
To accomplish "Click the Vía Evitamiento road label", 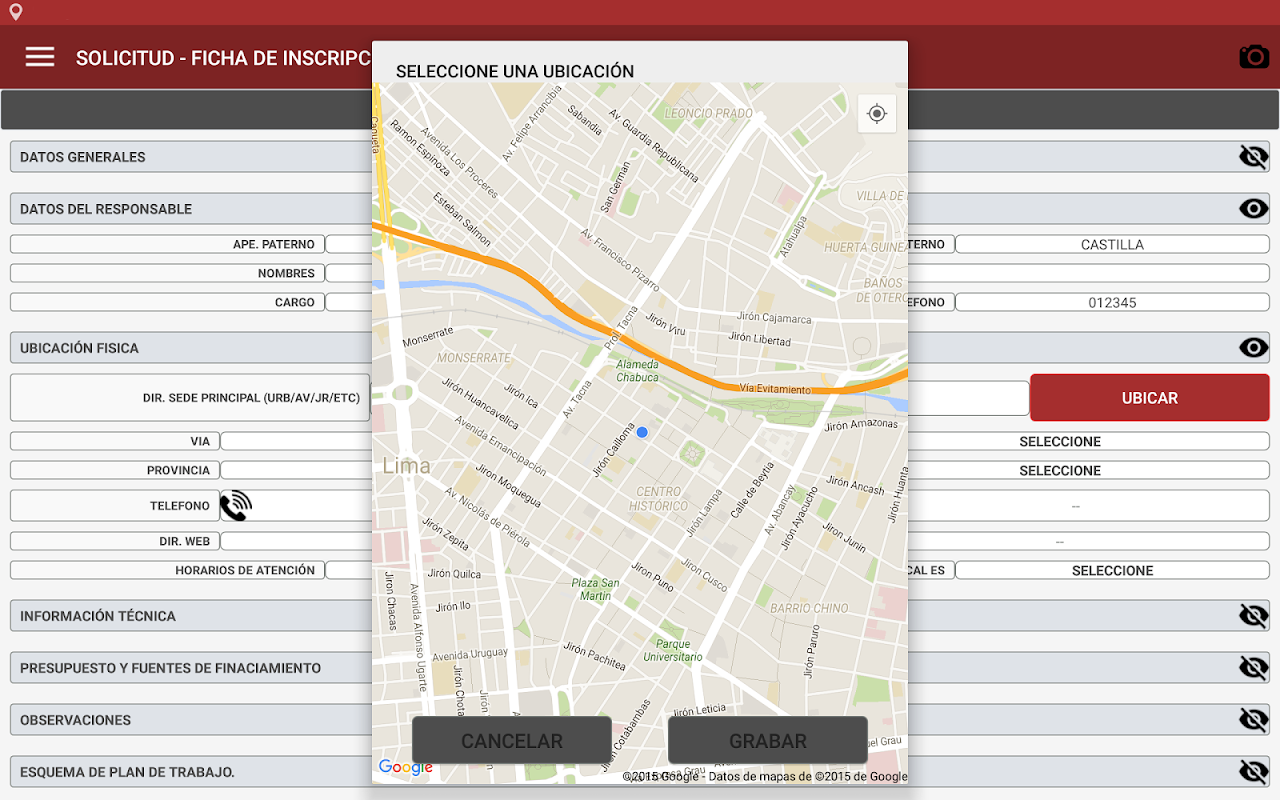I will (776, 389).
